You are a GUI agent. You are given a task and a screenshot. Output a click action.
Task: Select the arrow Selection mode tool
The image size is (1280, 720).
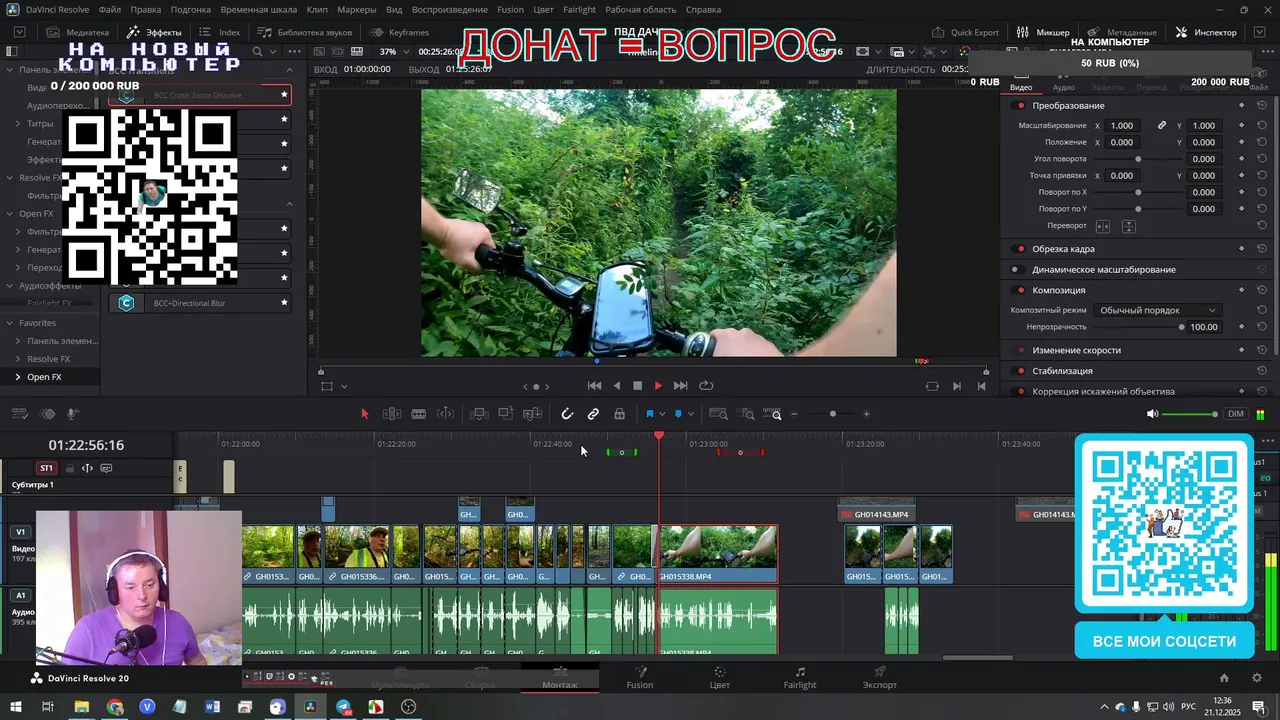click(365, 414)
